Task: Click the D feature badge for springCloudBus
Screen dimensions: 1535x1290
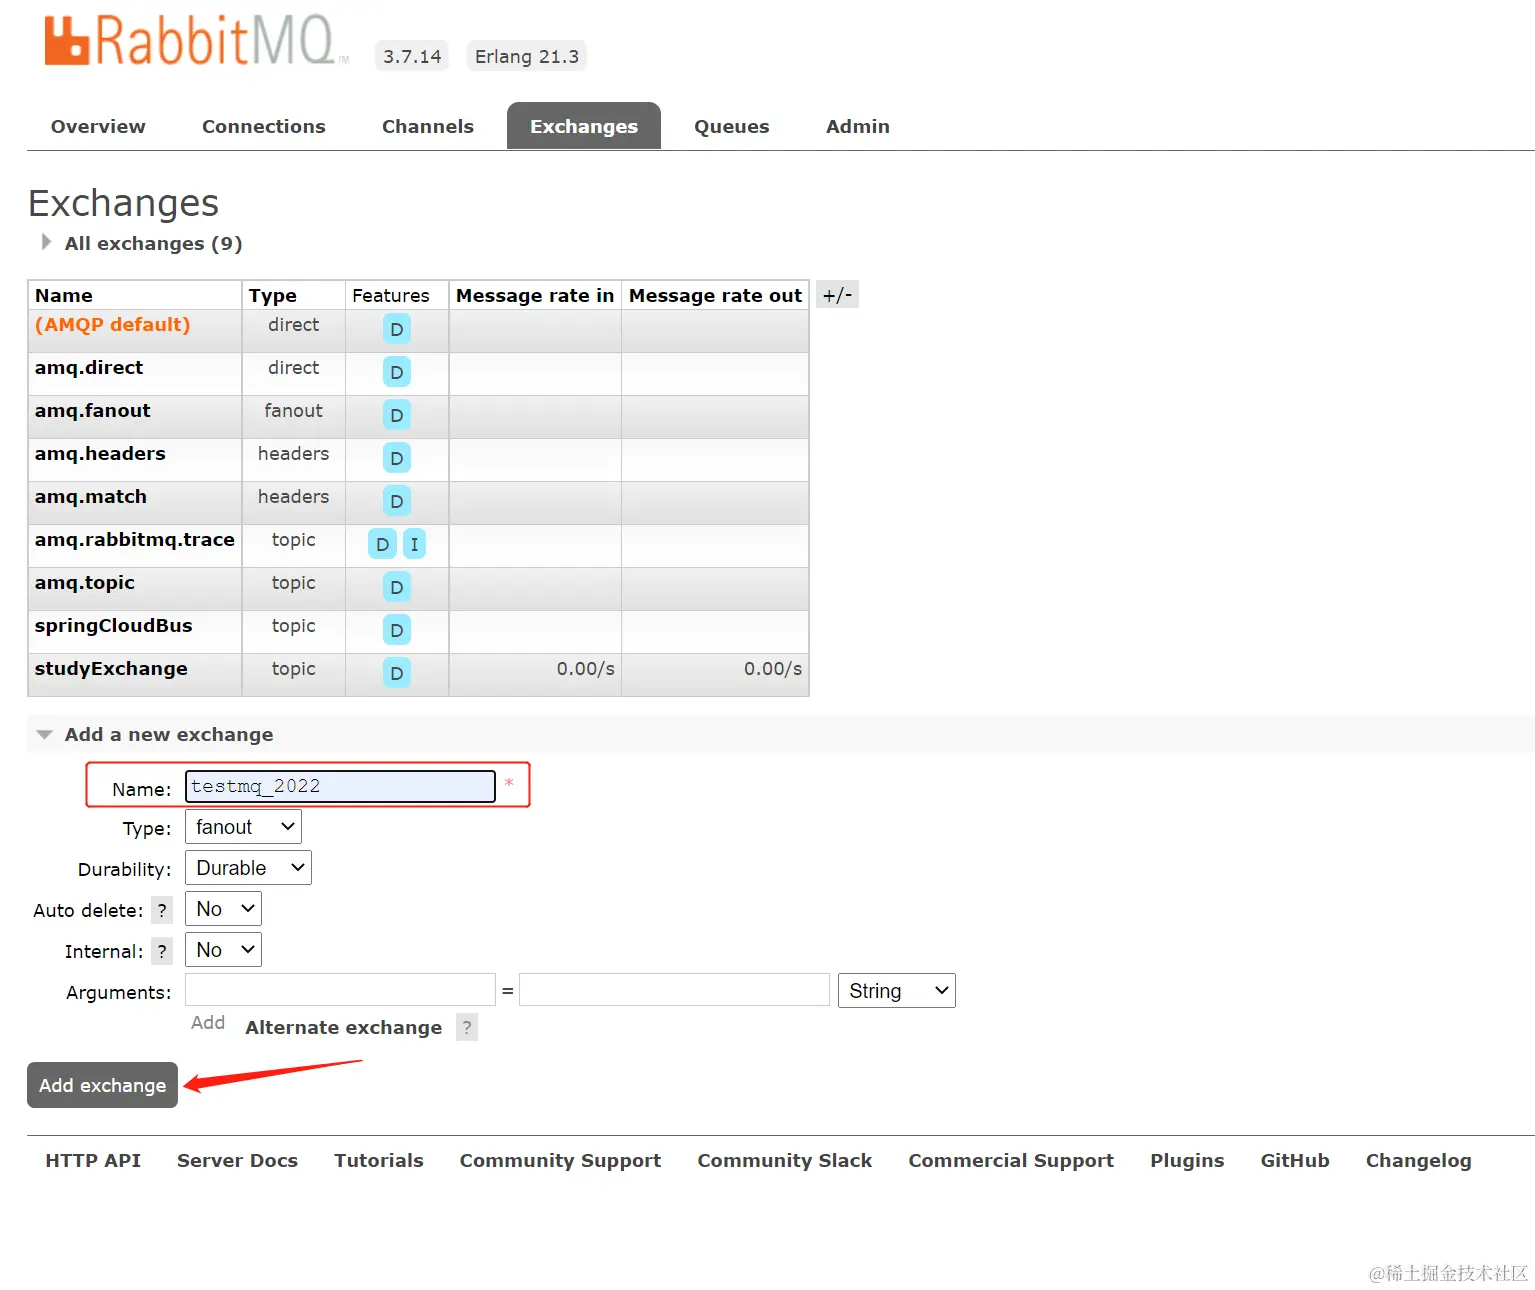Action: [x=397, y=630]
